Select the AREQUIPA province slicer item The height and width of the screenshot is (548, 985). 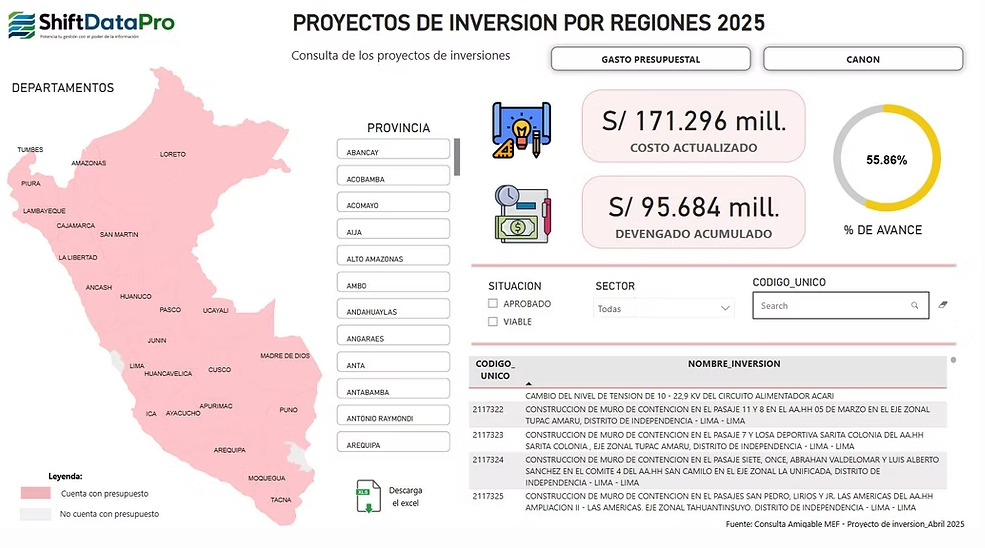tap(393, 442)
